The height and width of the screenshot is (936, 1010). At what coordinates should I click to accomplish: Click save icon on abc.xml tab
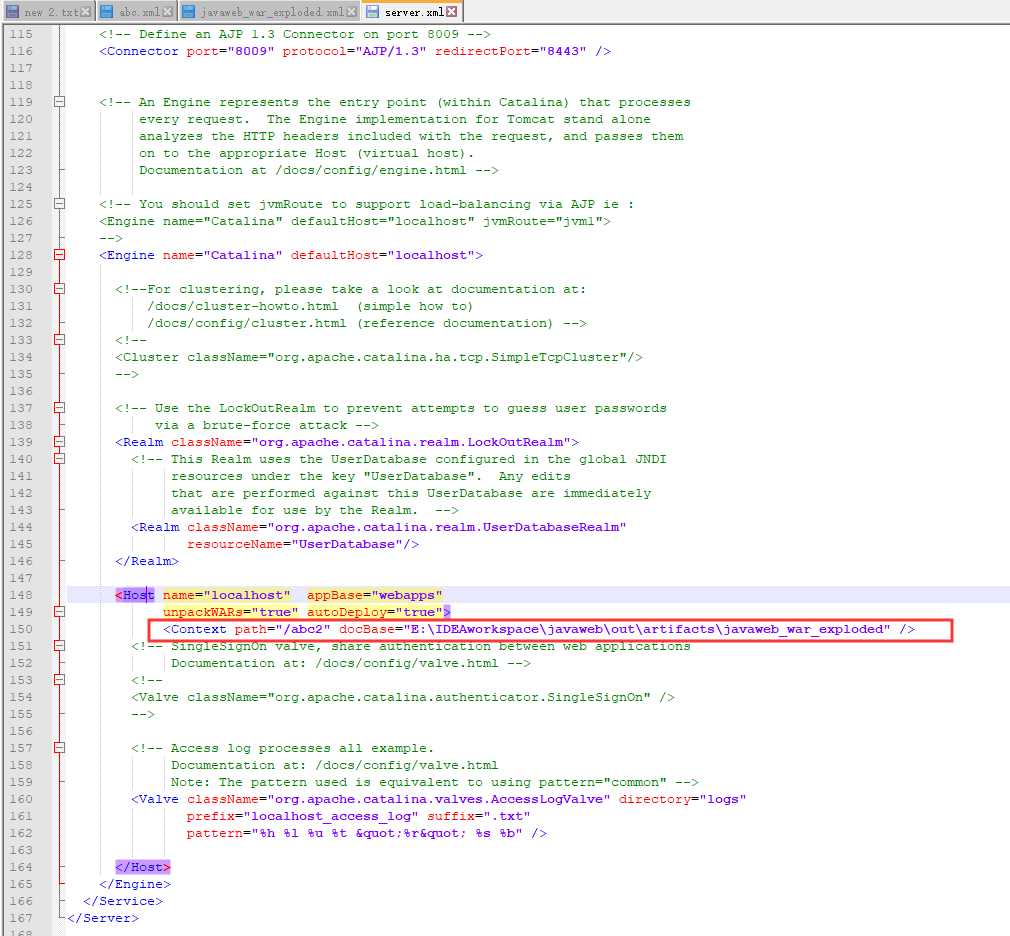point(107,12)
